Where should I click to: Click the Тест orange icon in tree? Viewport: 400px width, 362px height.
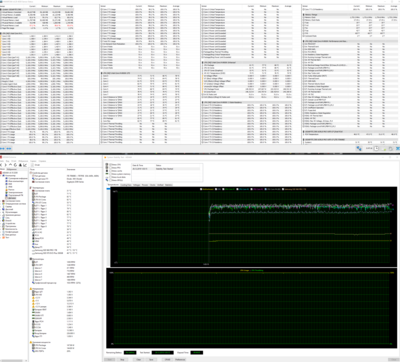(x=3, y=237)
